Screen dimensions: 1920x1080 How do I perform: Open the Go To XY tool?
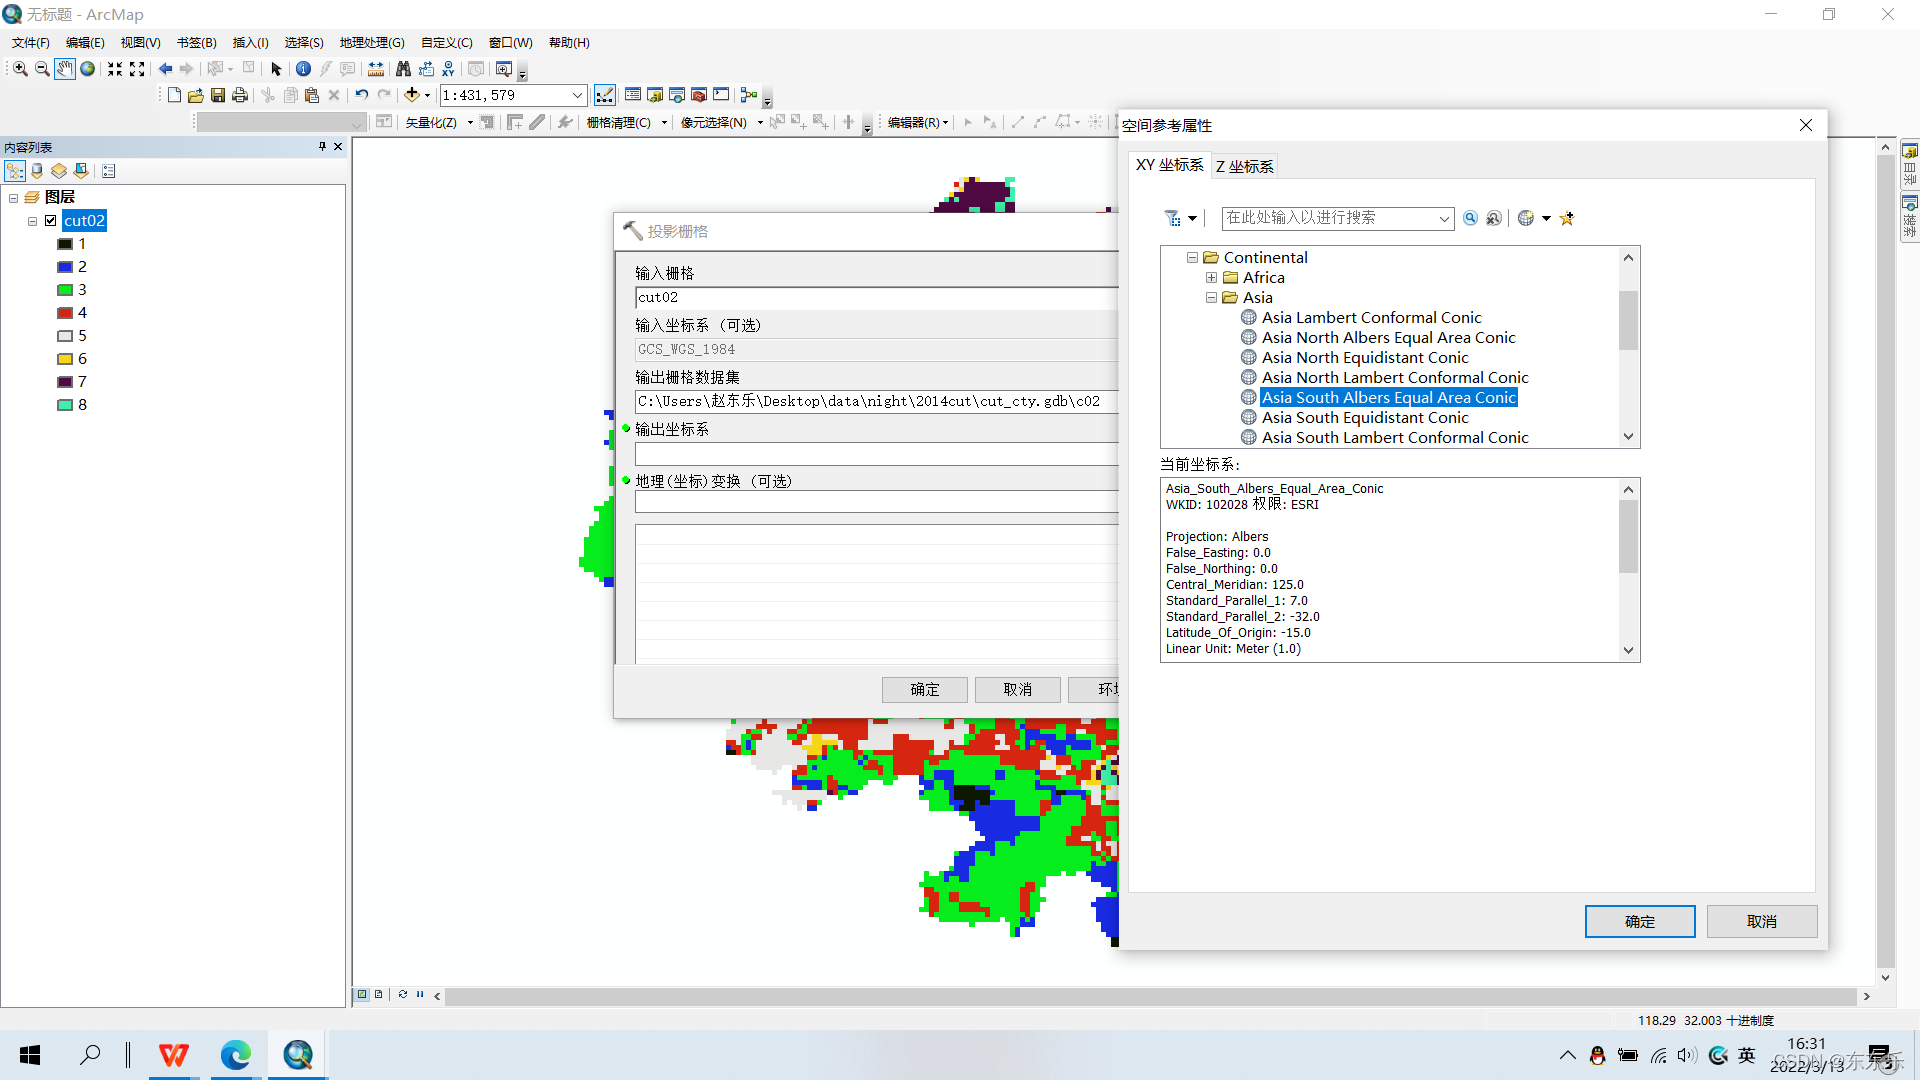(x=448, y=69)
